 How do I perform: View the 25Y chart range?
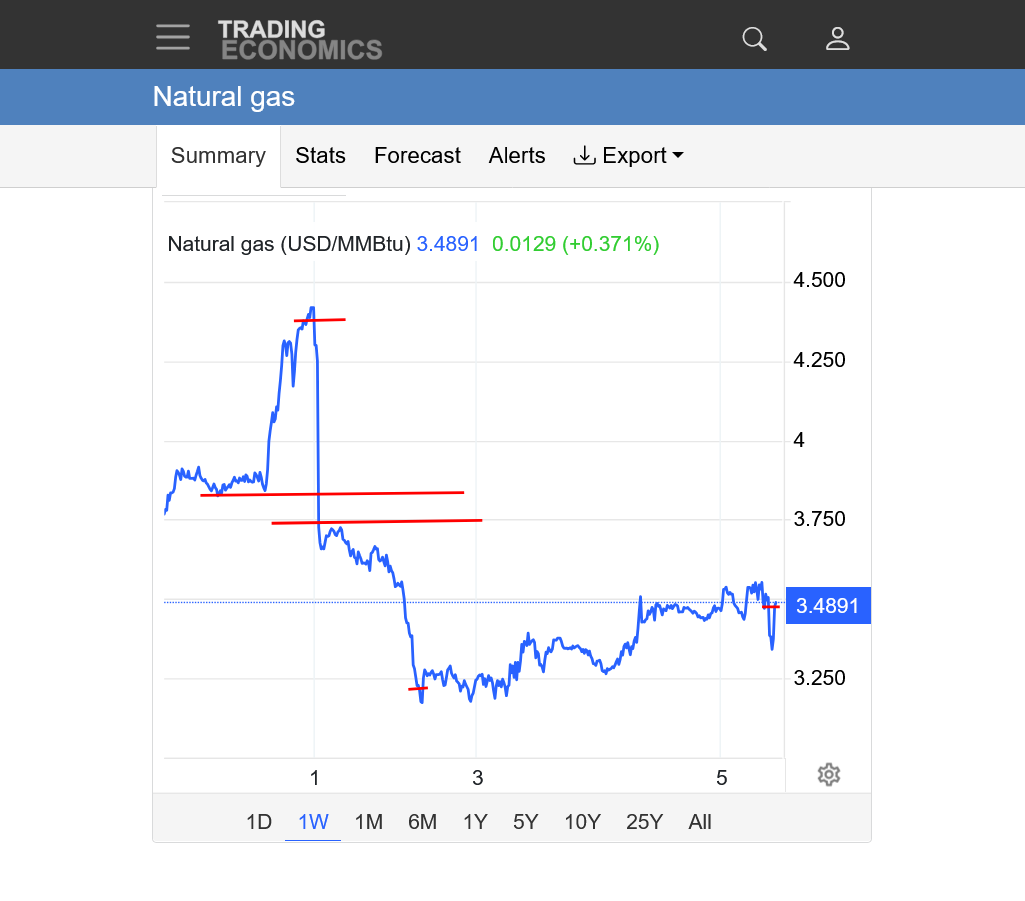pyautogui.click(x=644, y=822)
